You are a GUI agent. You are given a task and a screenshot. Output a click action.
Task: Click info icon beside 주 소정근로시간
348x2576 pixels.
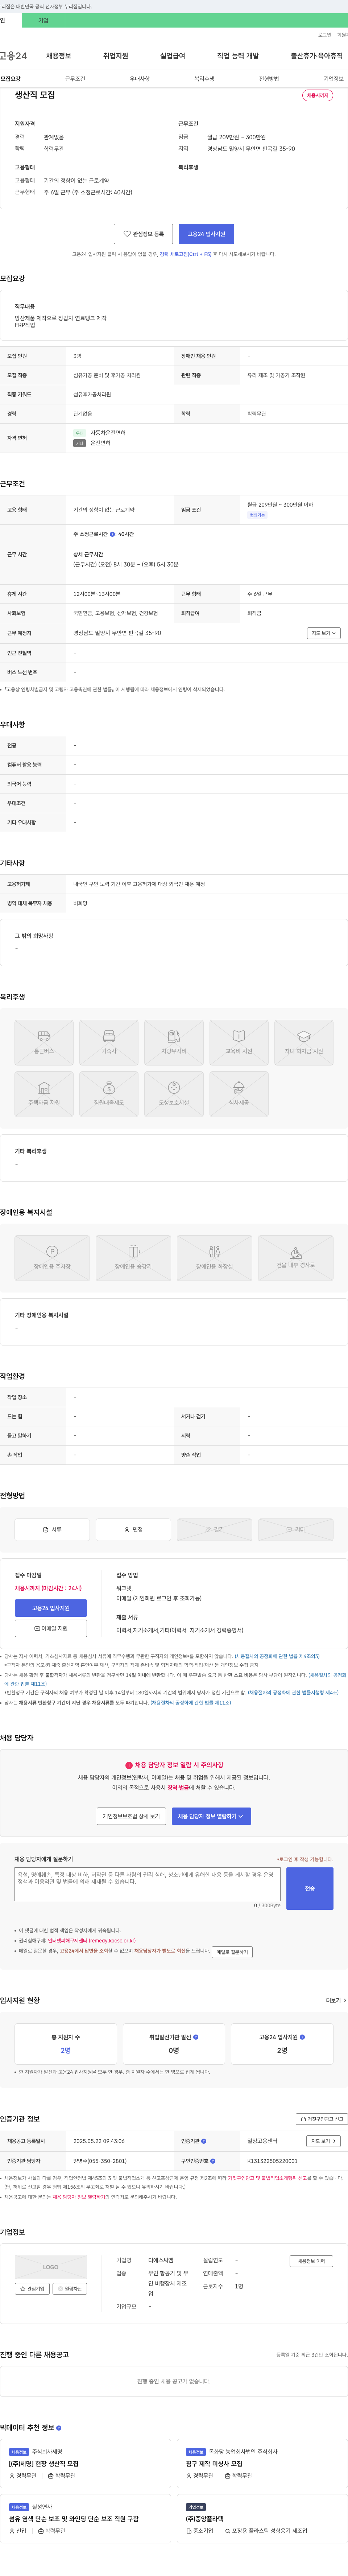coord(112,534)
